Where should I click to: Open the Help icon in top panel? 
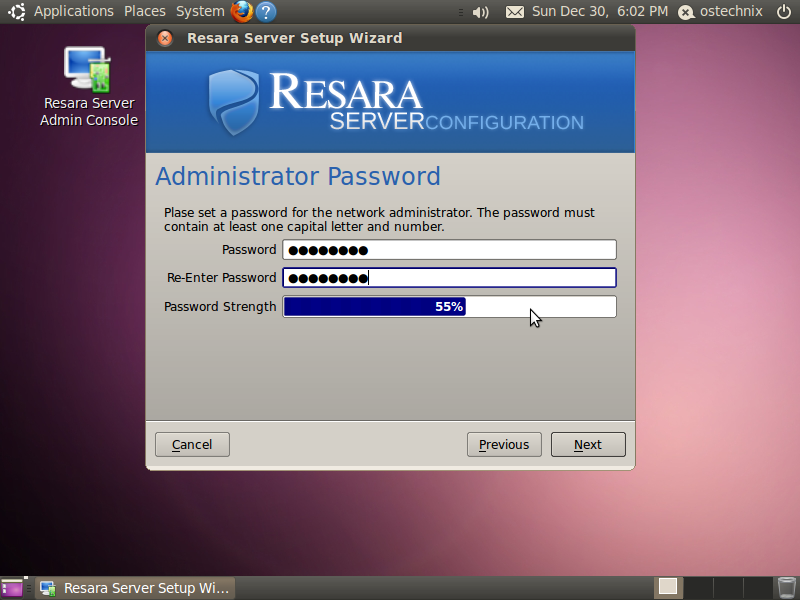tap(266, 11)
